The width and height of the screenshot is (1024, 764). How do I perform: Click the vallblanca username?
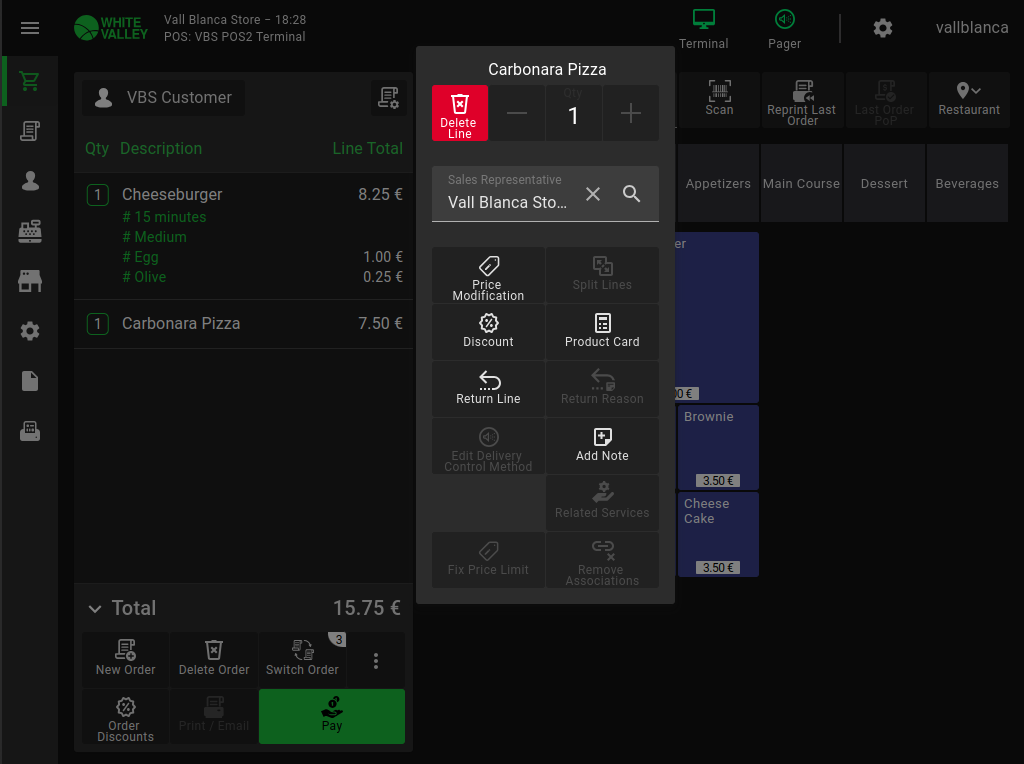point(972,27)
